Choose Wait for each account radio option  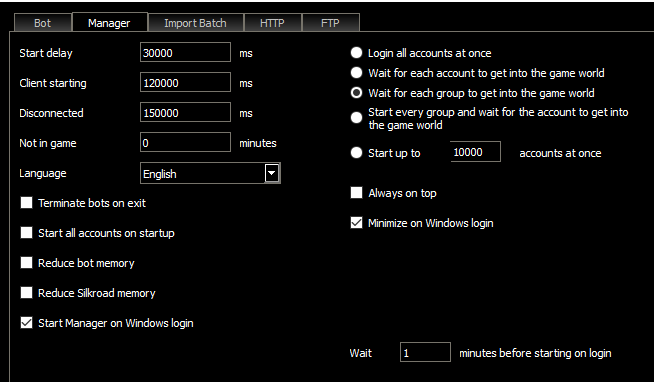[357, 73]
